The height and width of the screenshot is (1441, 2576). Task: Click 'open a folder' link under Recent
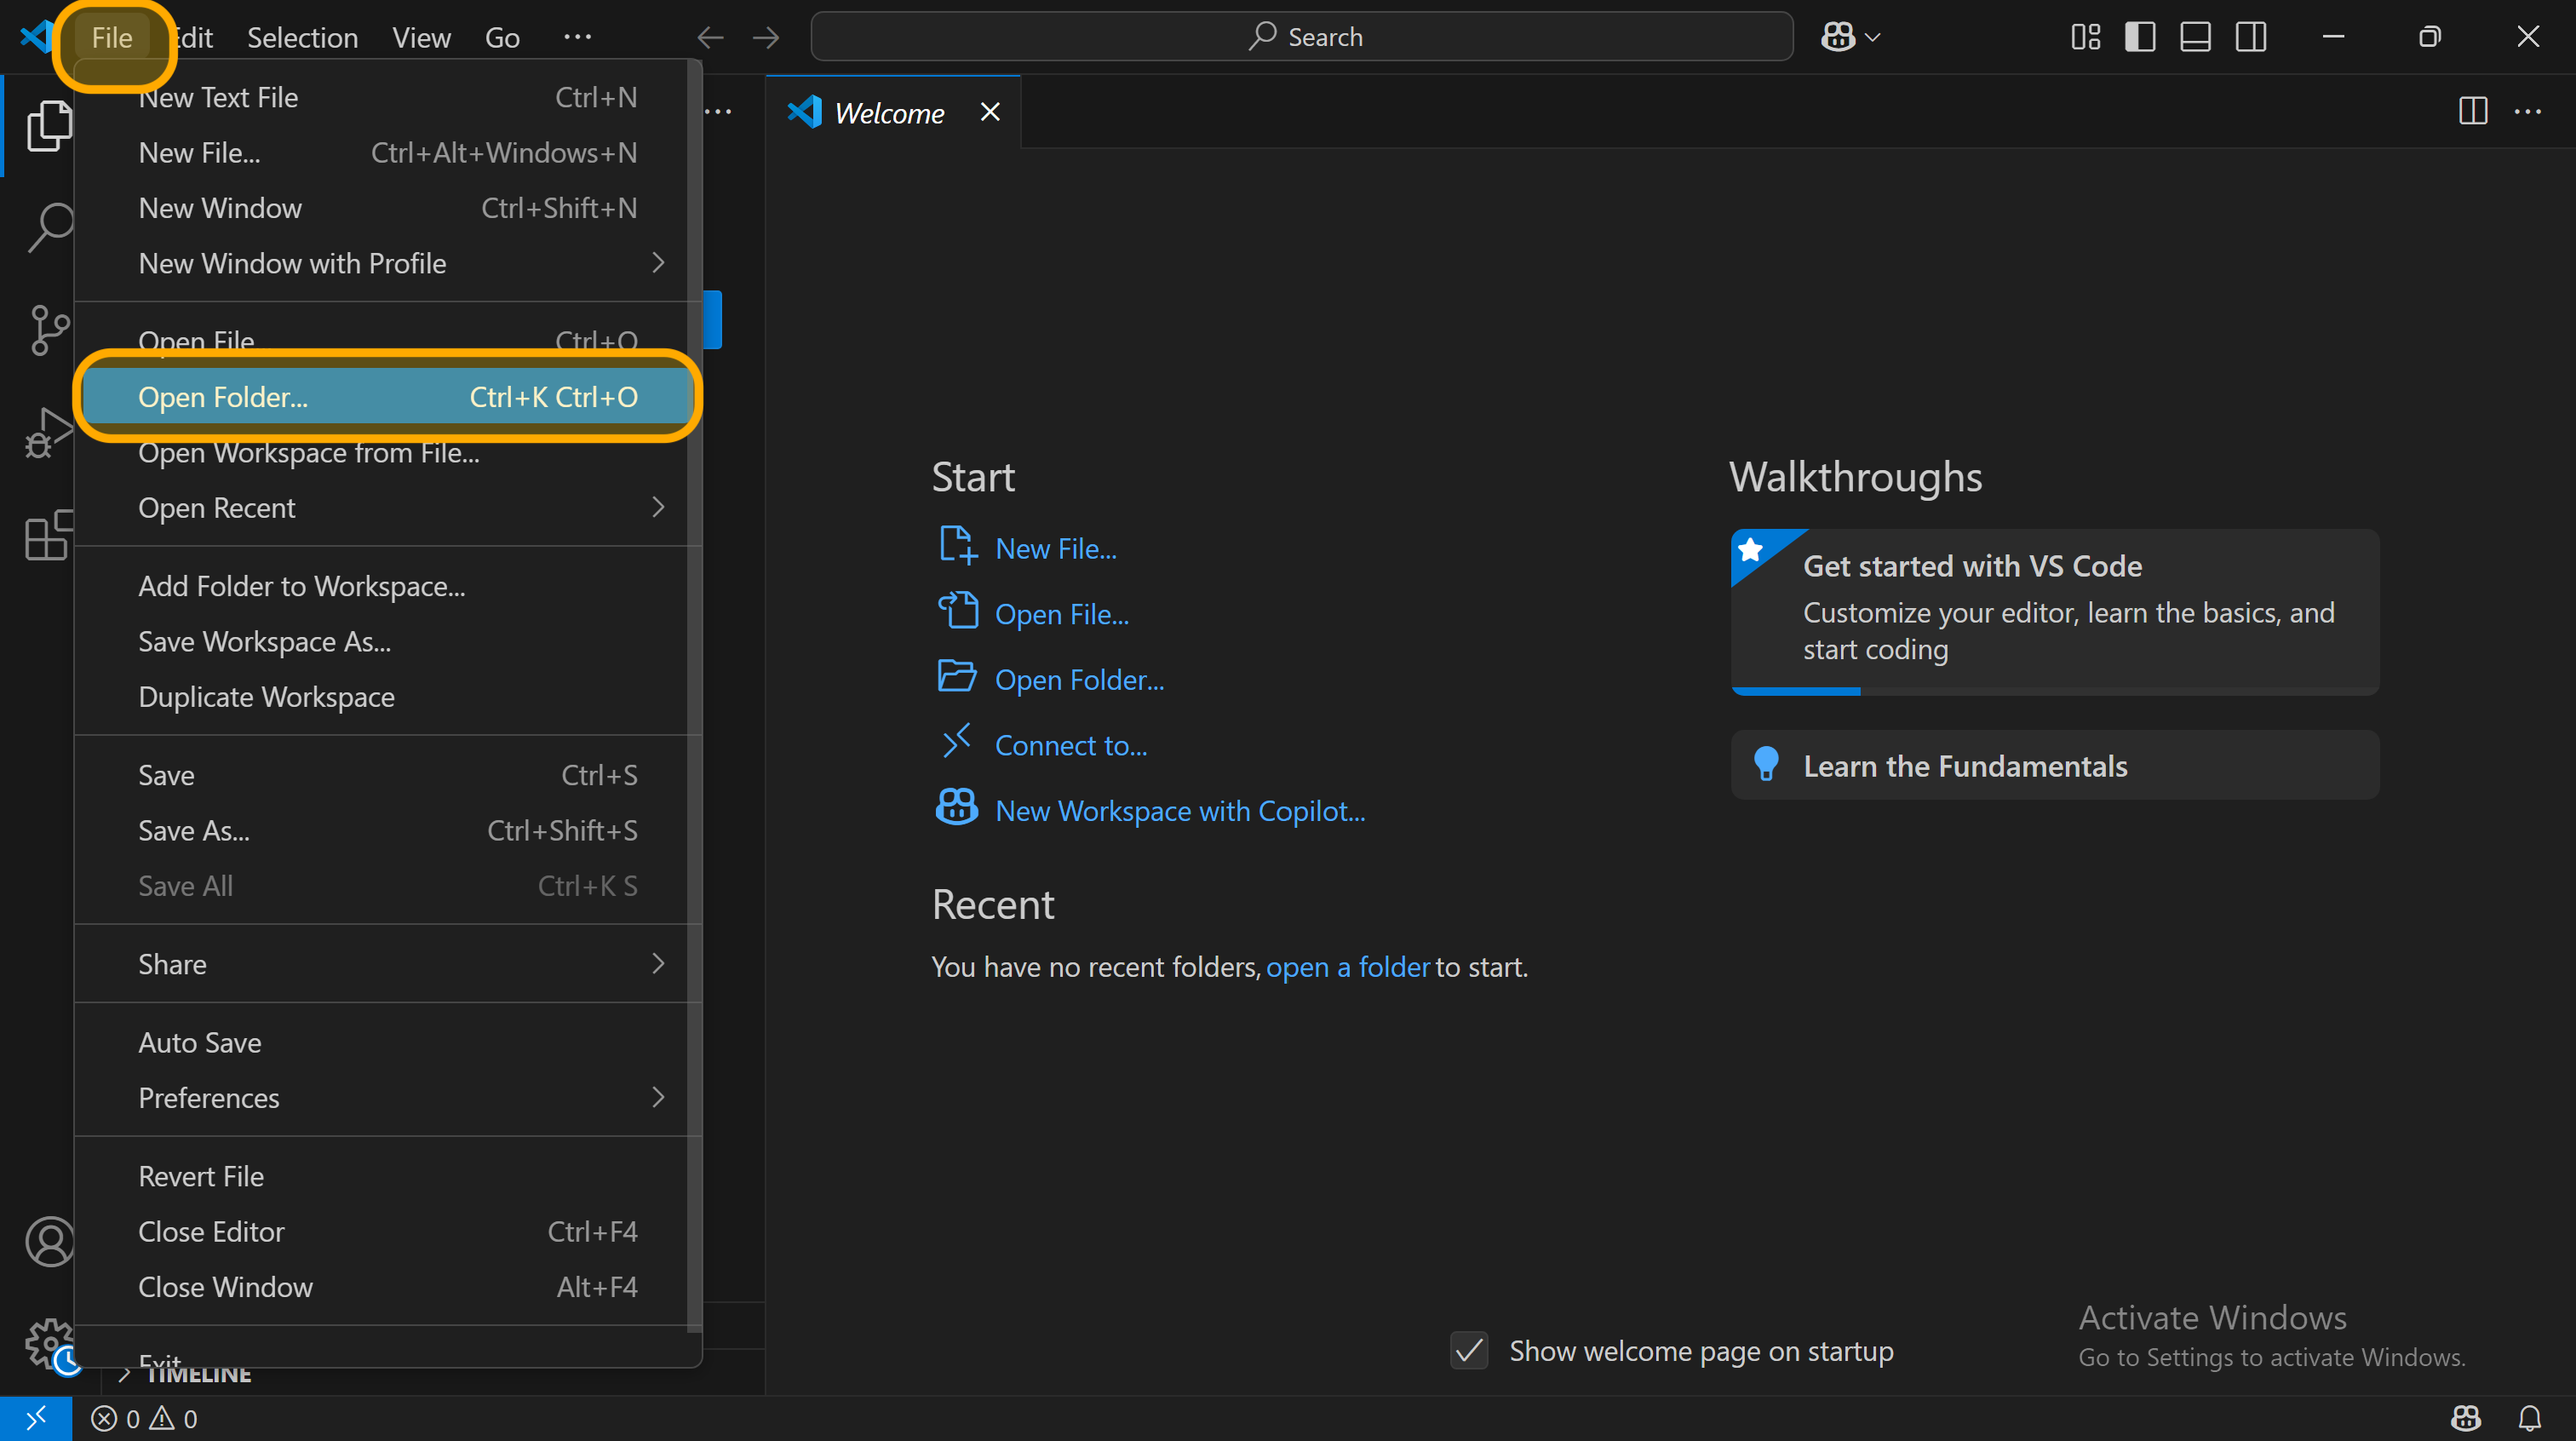tap(1347, 967)
